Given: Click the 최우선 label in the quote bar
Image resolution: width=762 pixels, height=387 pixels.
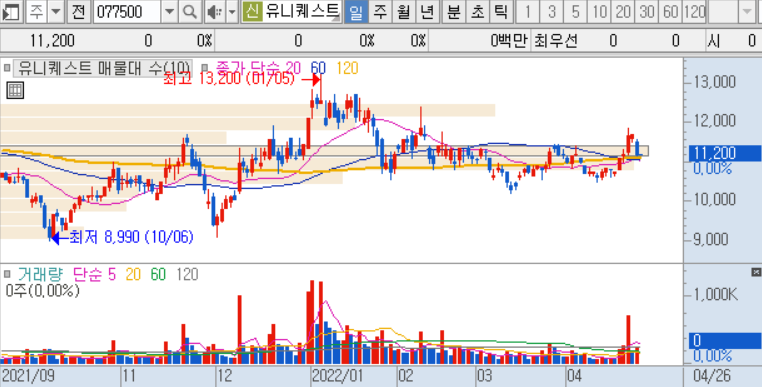Looking at the screenshot, I should [x=556, y=41].
